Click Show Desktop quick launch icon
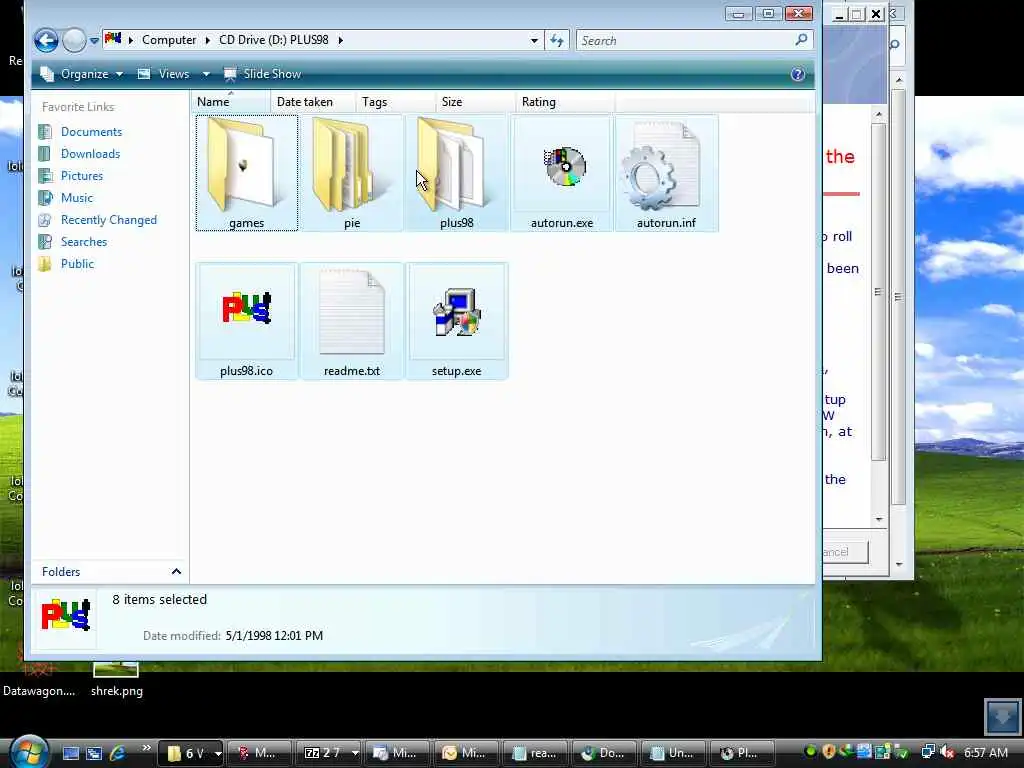Image resolution: width=1024 pixels, height=768 pixels. (71, 753)
